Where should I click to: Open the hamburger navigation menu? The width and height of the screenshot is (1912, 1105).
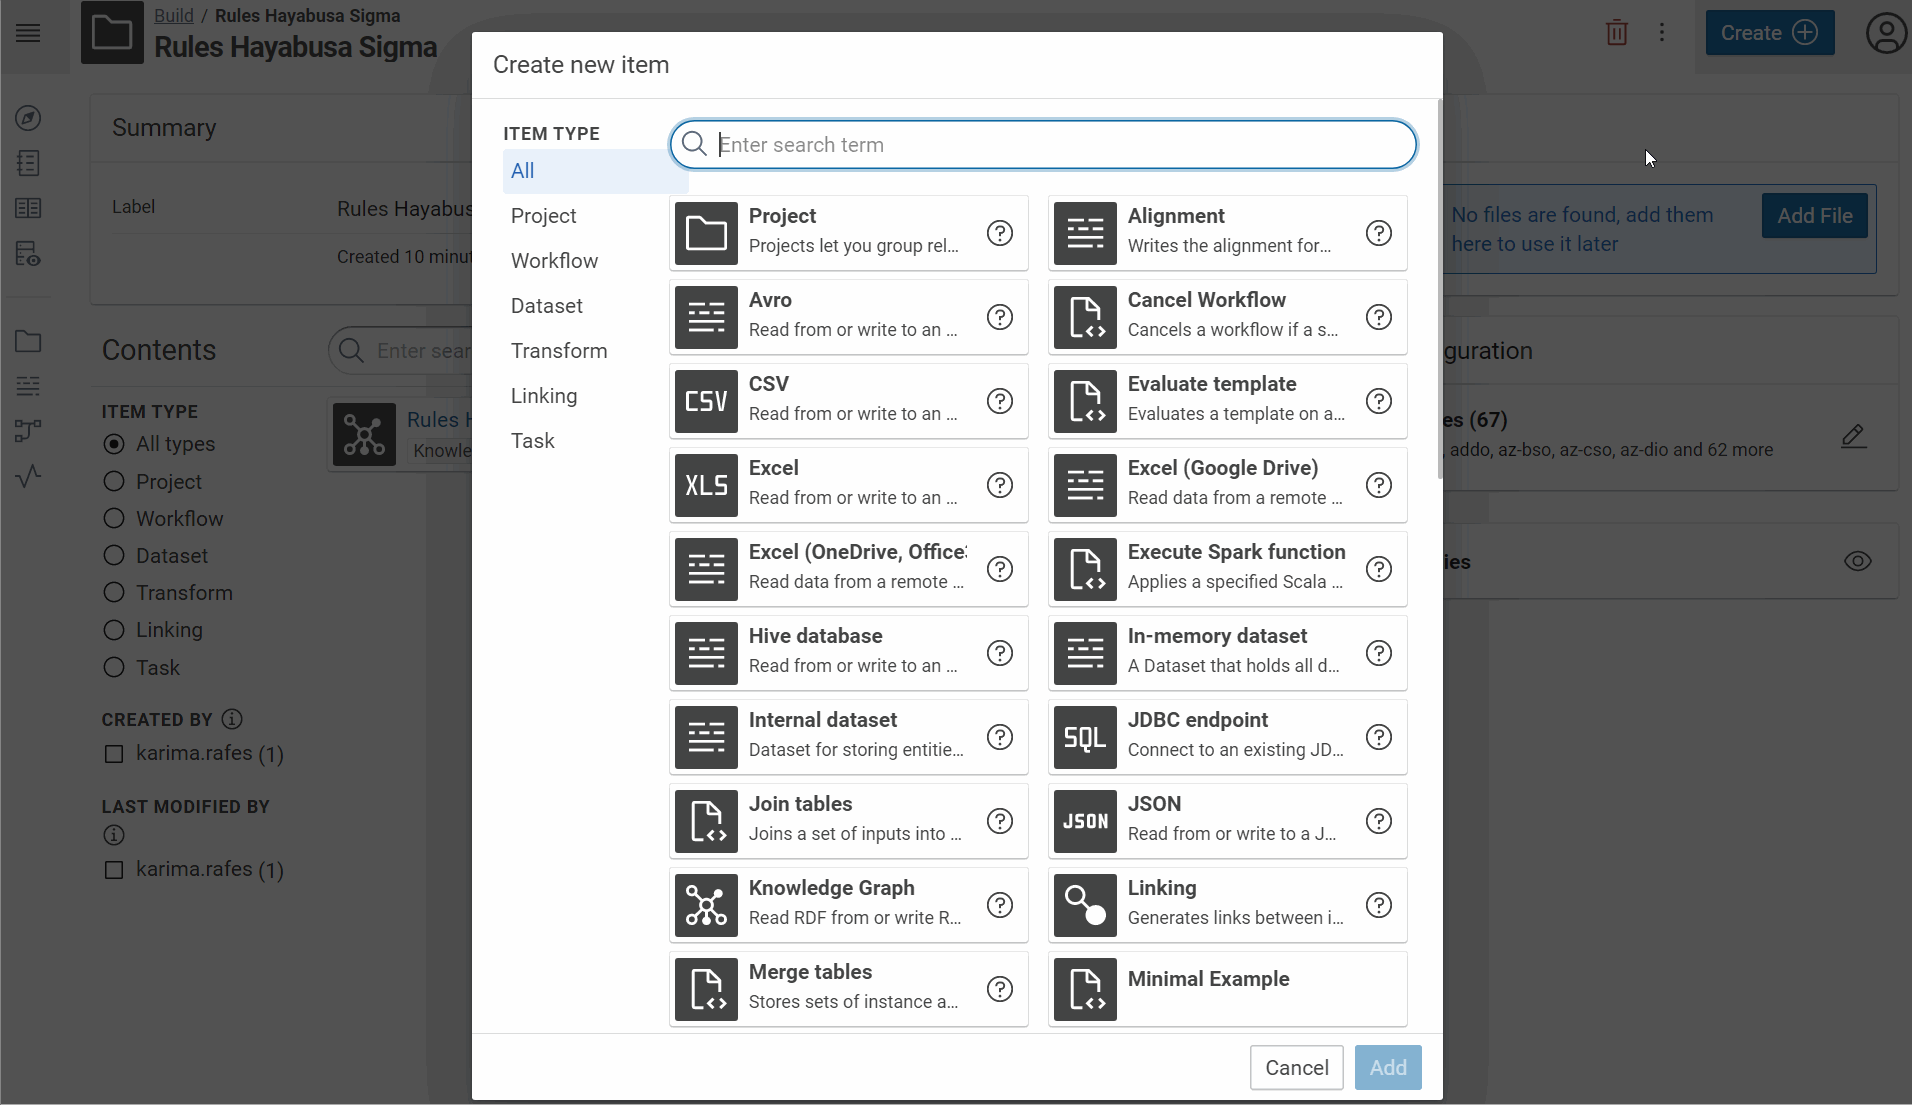pos(28,33)
